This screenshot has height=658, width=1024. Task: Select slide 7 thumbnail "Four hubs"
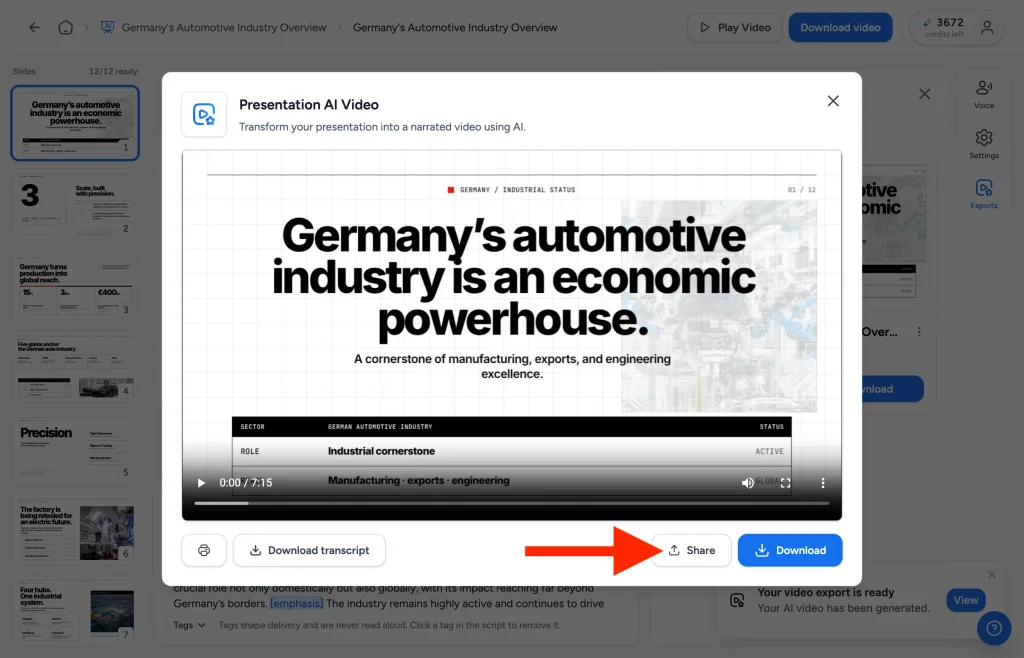[x=75, y=611]
